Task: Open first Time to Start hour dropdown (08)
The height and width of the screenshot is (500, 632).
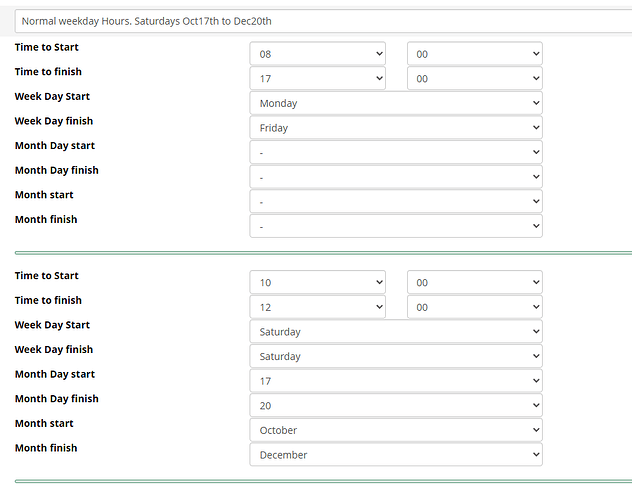Action: click(x=317, y=54)
